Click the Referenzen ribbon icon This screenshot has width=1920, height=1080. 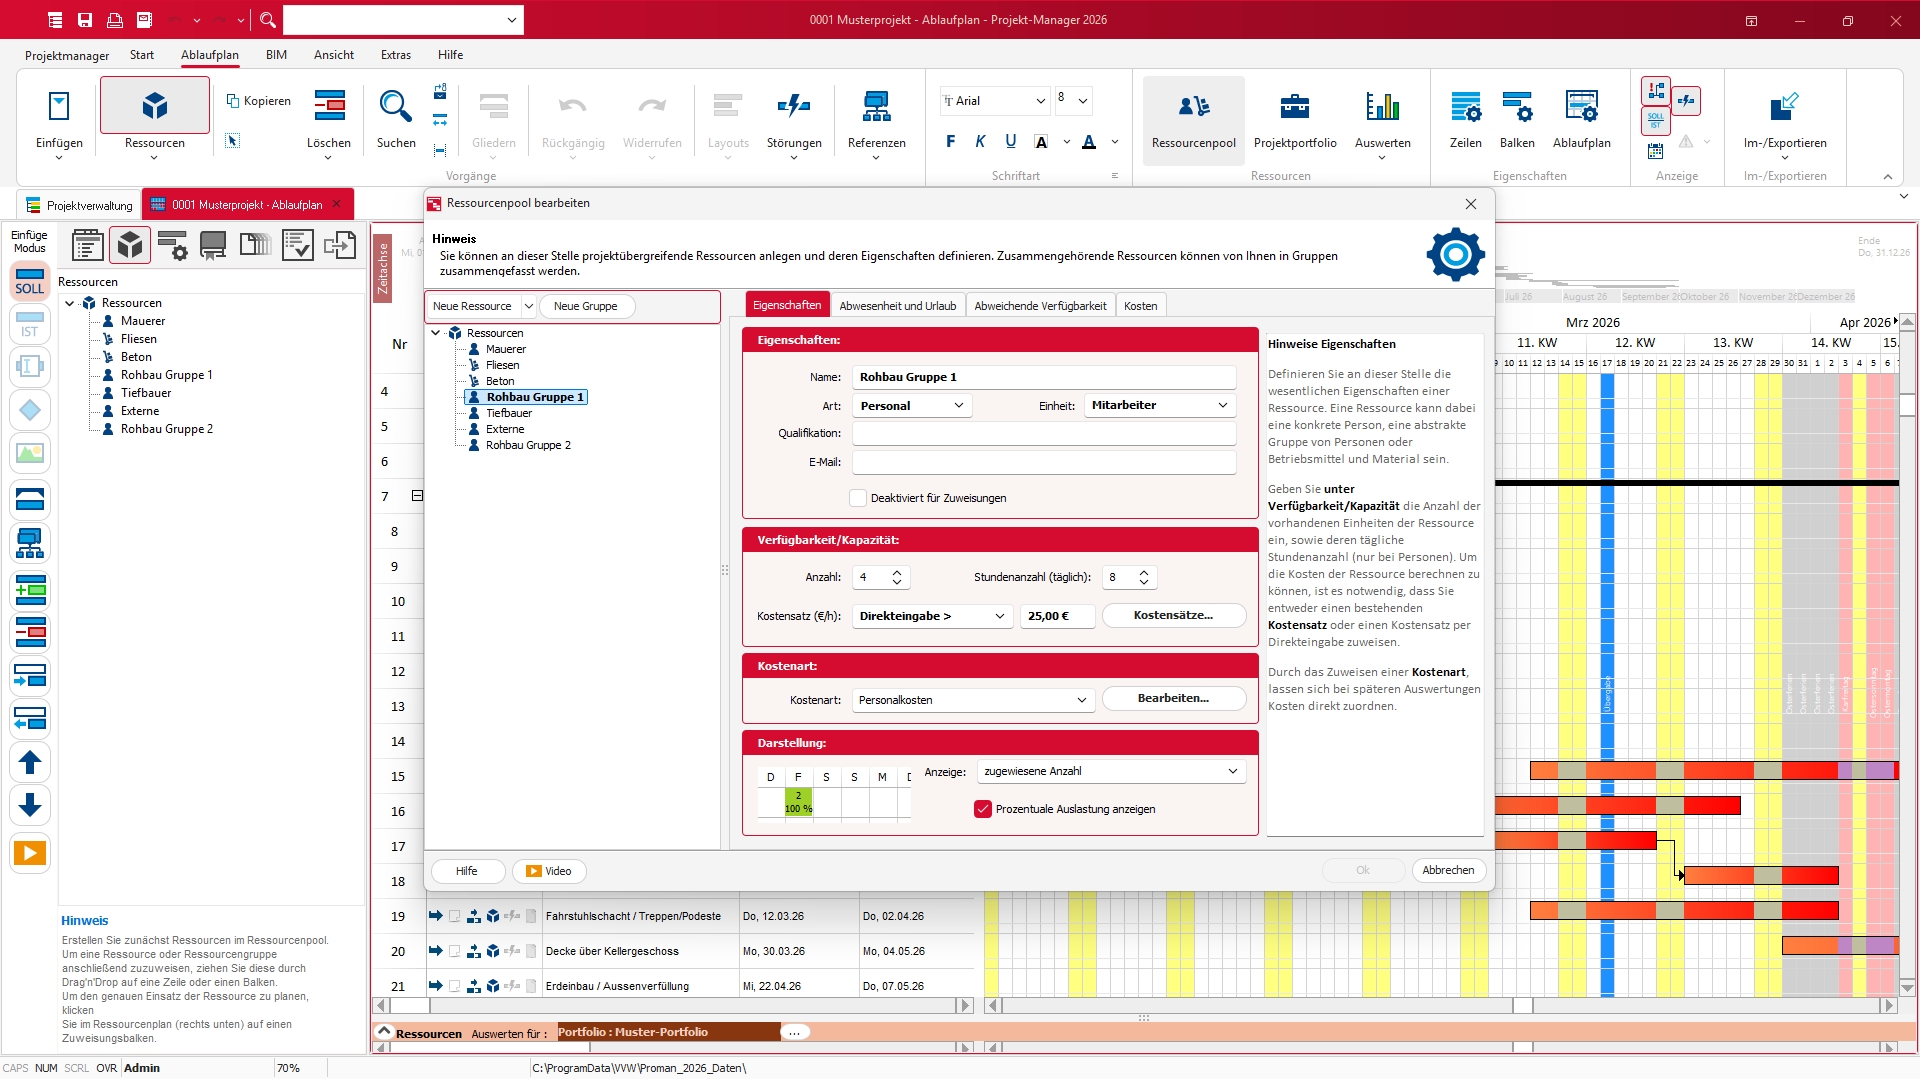coord(876,107)
